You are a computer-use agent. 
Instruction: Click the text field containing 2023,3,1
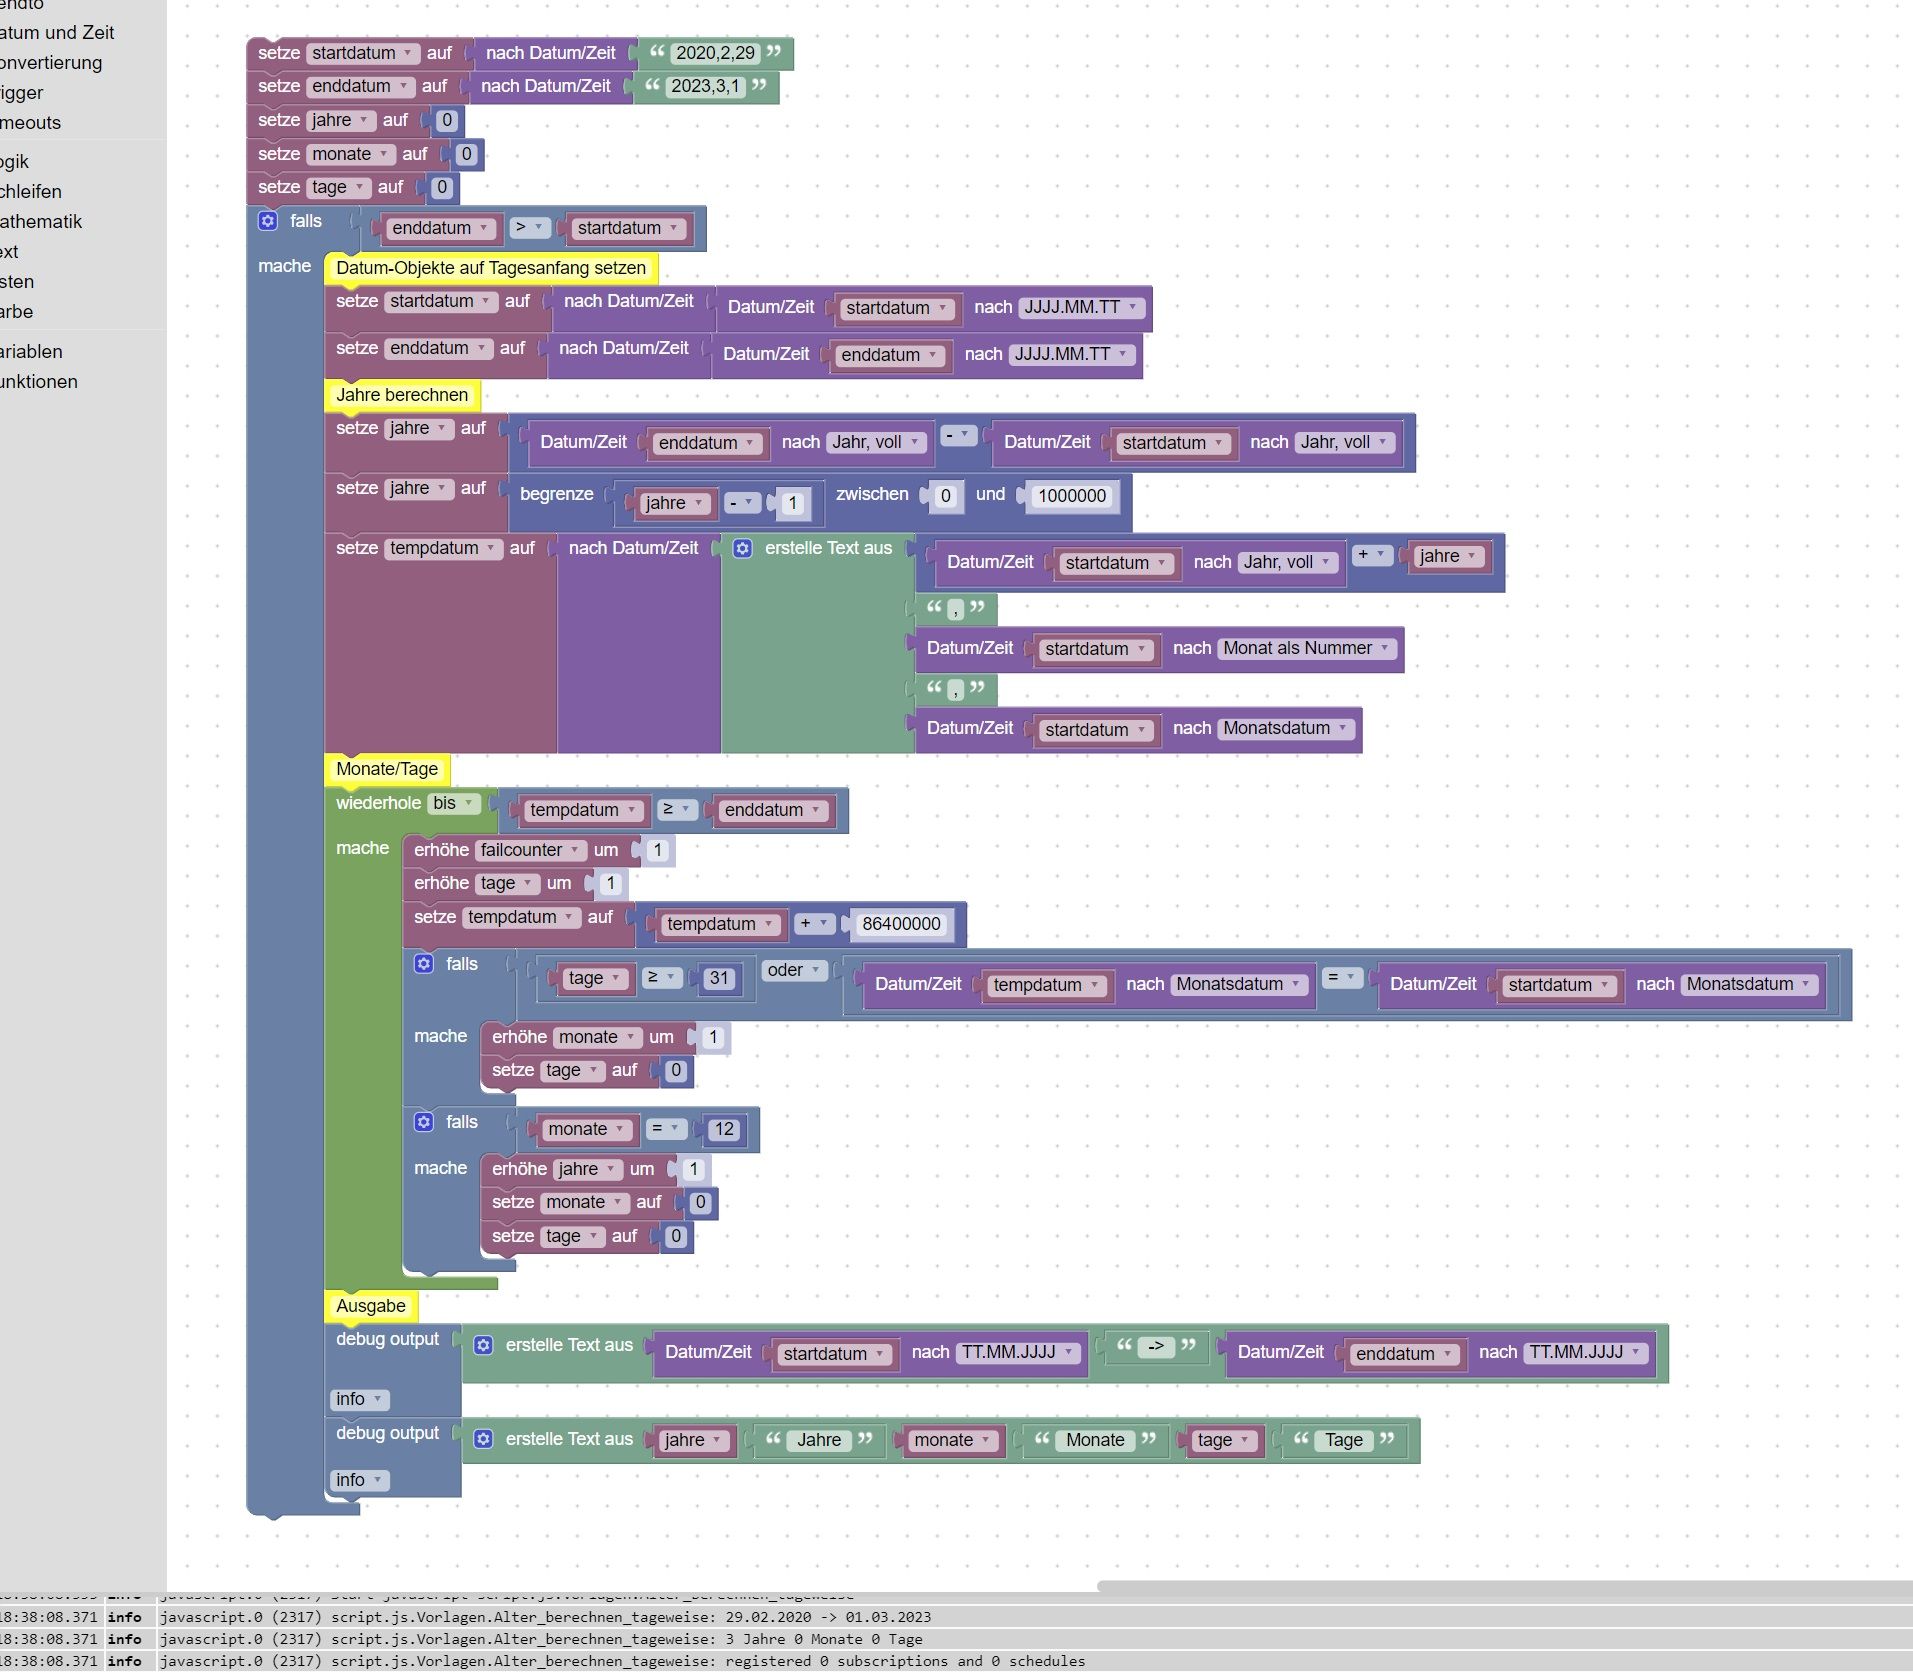[705, 86]
